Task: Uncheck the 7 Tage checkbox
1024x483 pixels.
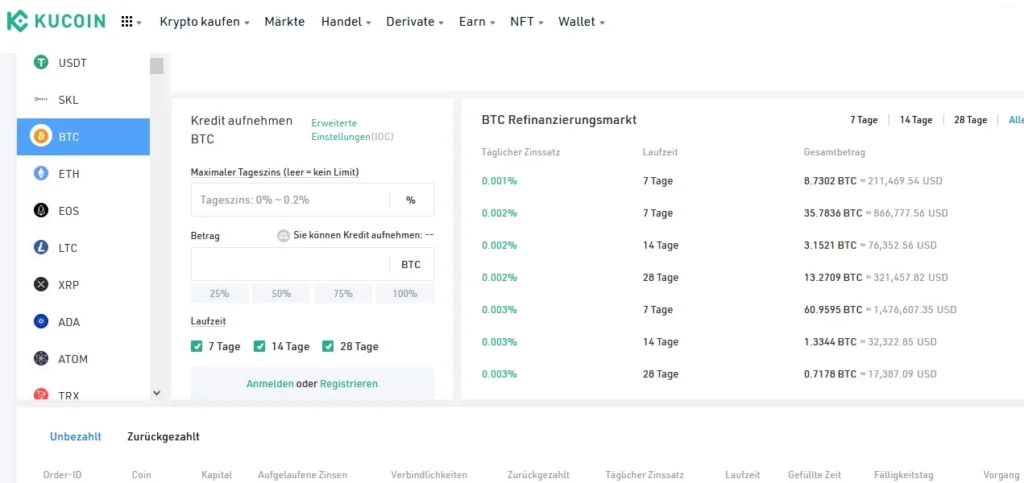Action: [197, 347]
